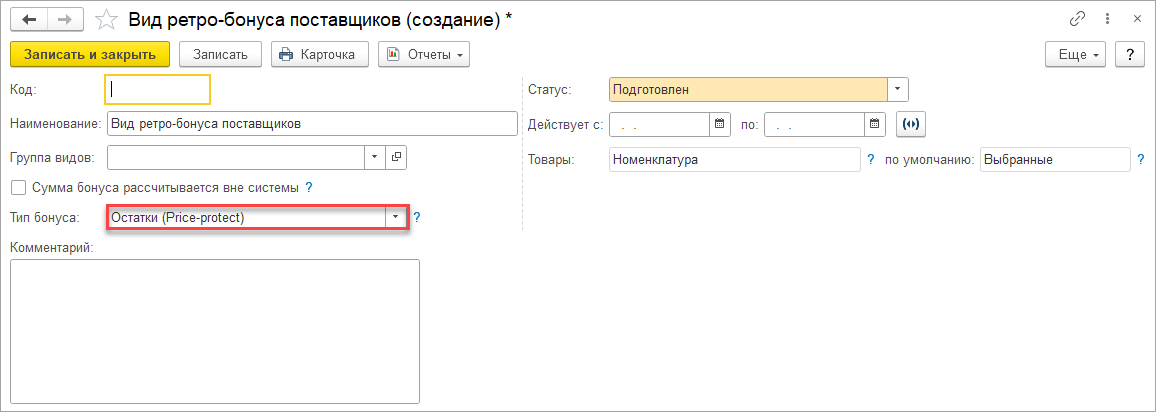This screenshot has width=1156, height=412.
Task: Click the period selection button beside dates
Action: pyautogui.click(x=910, y=124)
